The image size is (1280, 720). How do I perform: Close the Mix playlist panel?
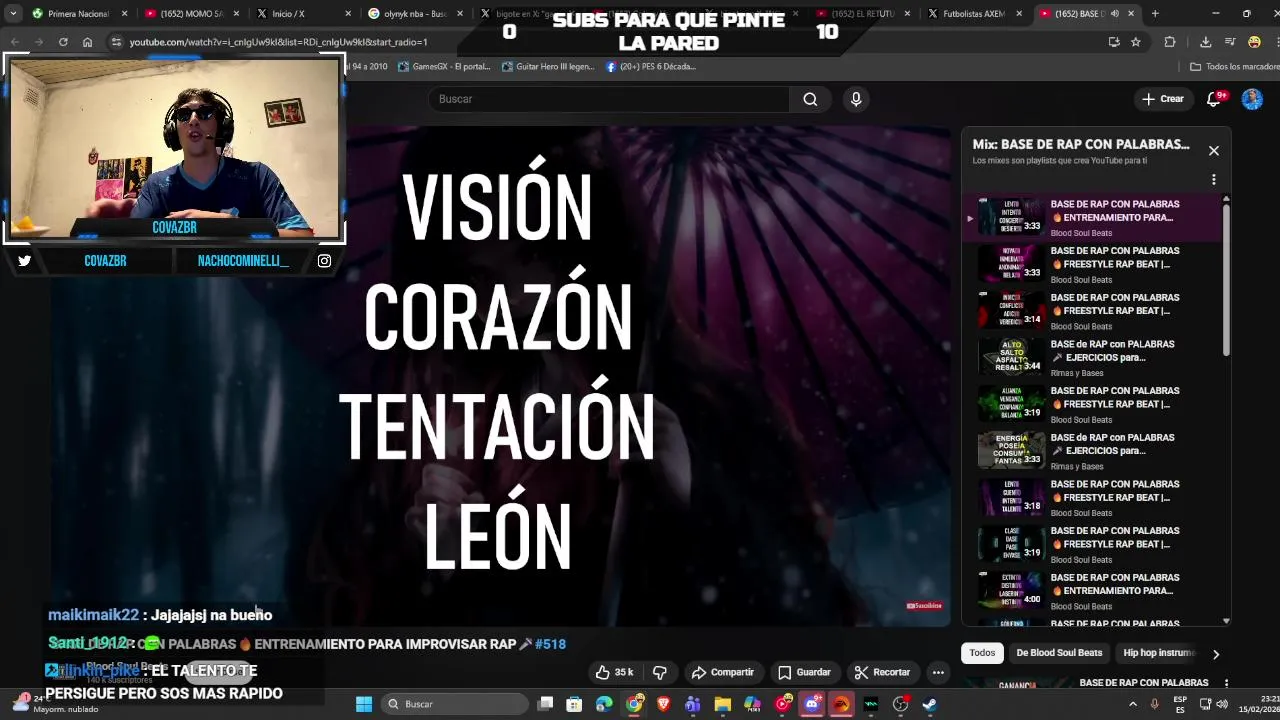tap(1214, 151)
